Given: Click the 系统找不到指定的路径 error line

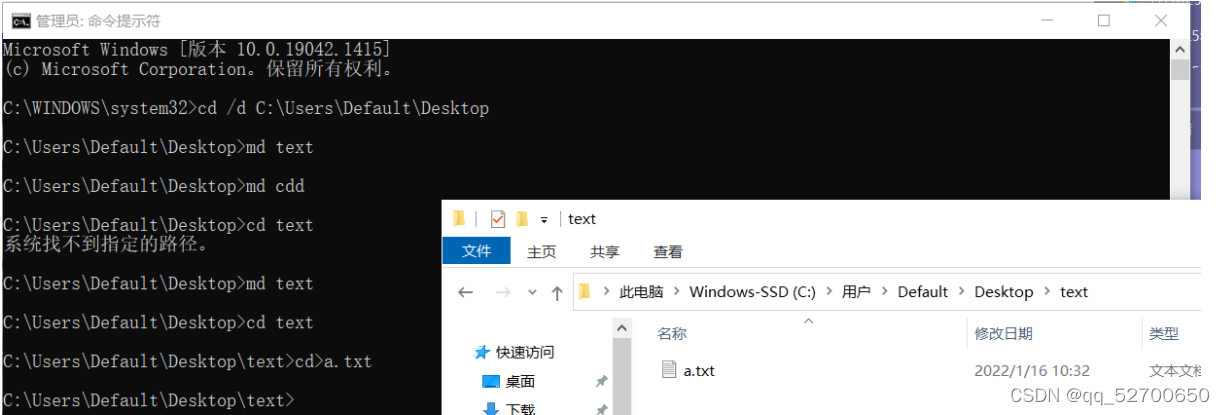Looking at the screenshot, I should (106, 244).
